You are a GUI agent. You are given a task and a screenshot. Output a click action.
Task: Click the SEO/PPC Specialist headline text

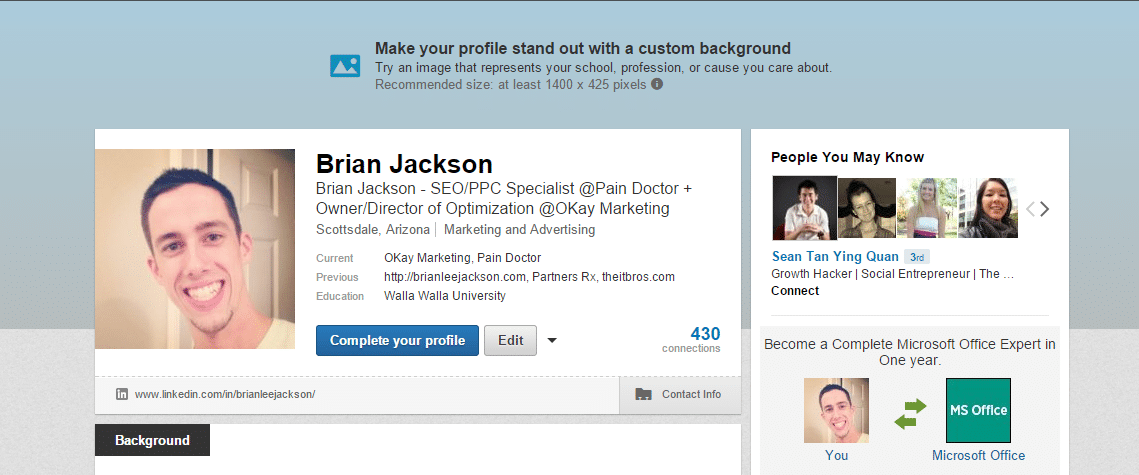pyautogui.click(x=504, y=198)
